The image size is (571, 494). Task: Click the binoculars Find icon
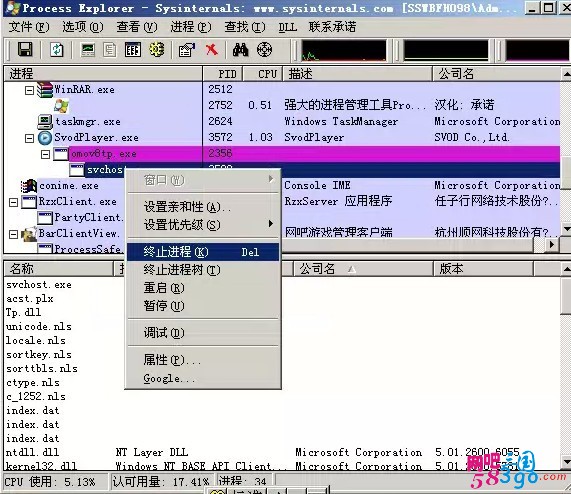tap(240, 50)
